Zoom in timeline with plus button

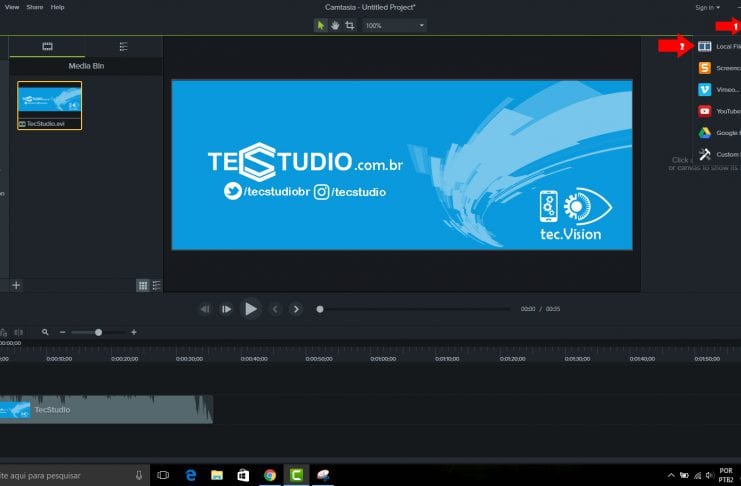coord(134,332)
